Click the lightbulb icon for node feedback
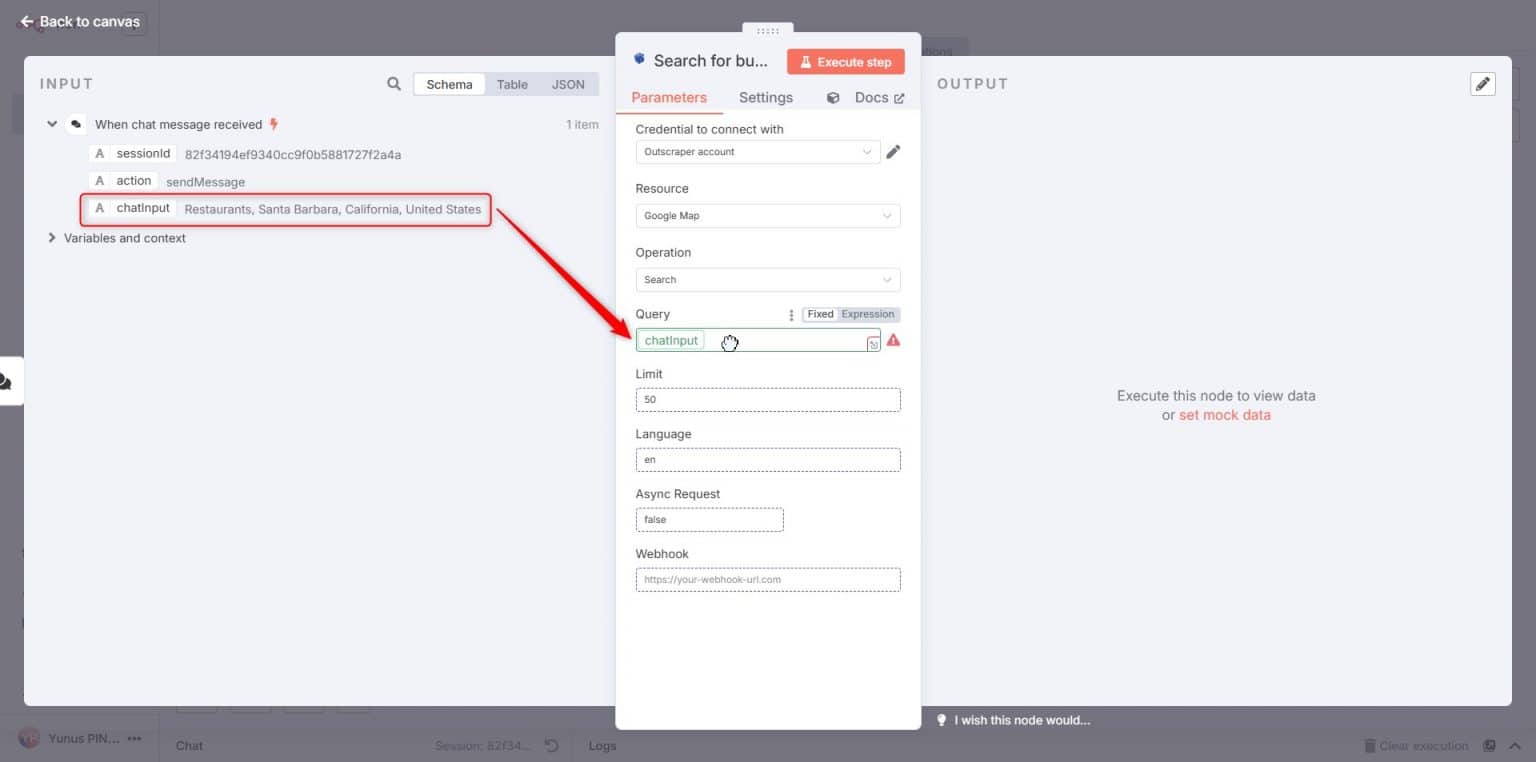The height and width of the screenshot is (762, 1536). [x=941, y=719]
